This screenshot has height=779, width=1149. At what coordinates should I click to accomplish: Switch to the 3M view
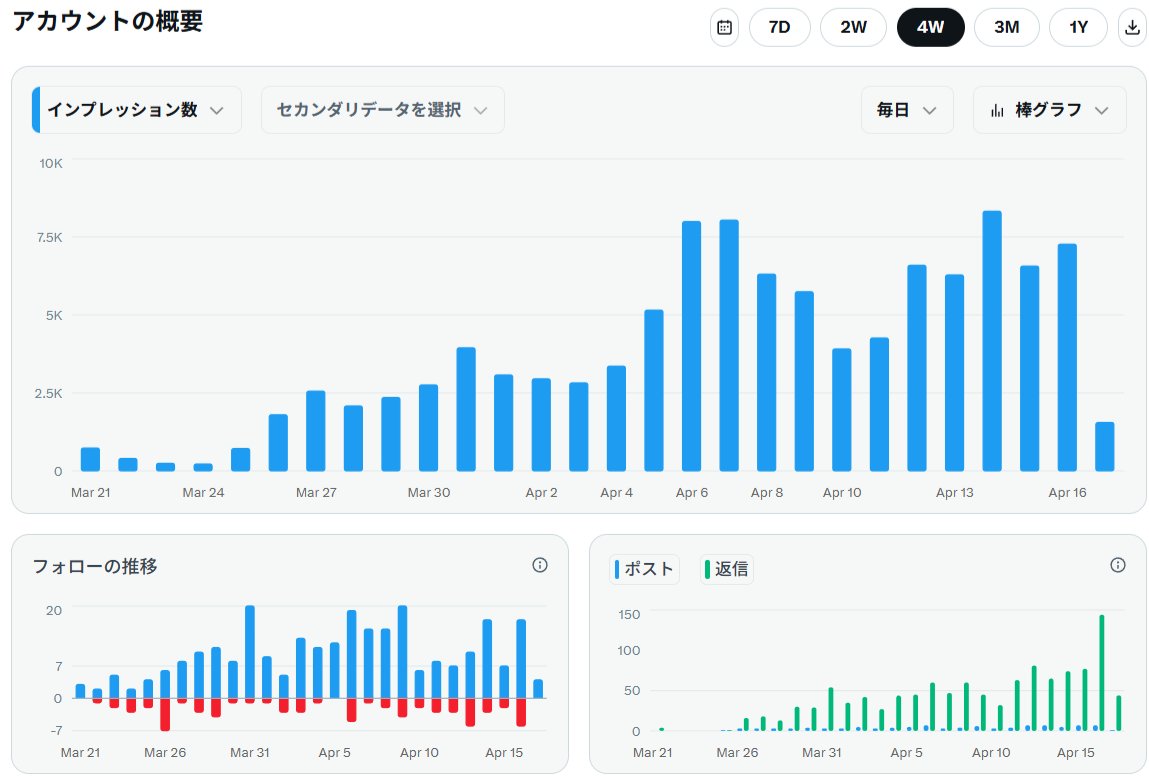tap(1006, 27)
